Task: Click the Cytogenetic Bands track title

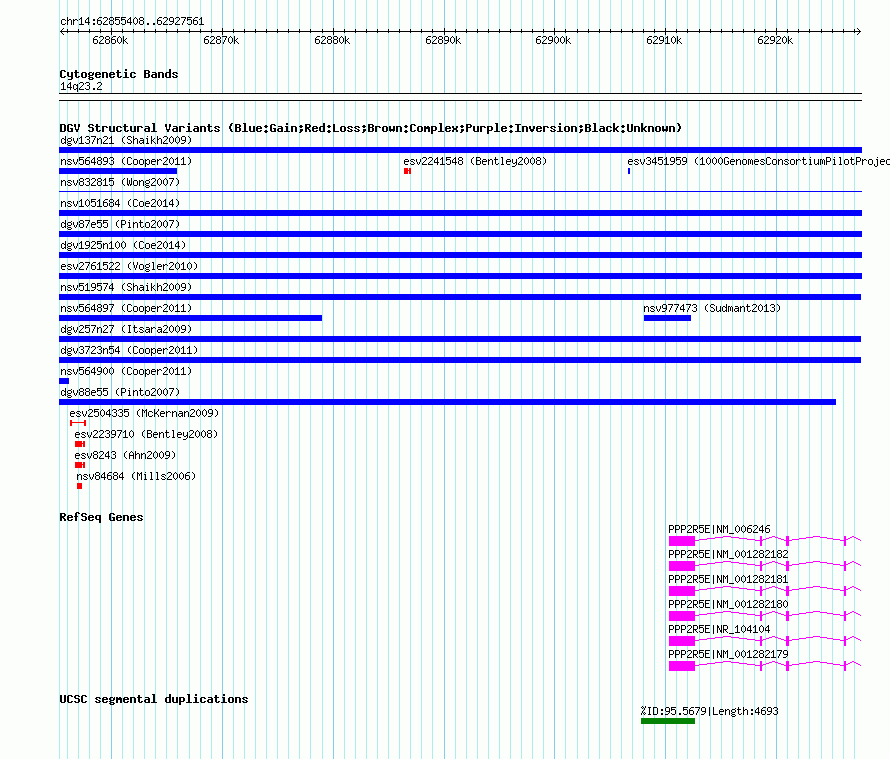Action: coord(119,74)
